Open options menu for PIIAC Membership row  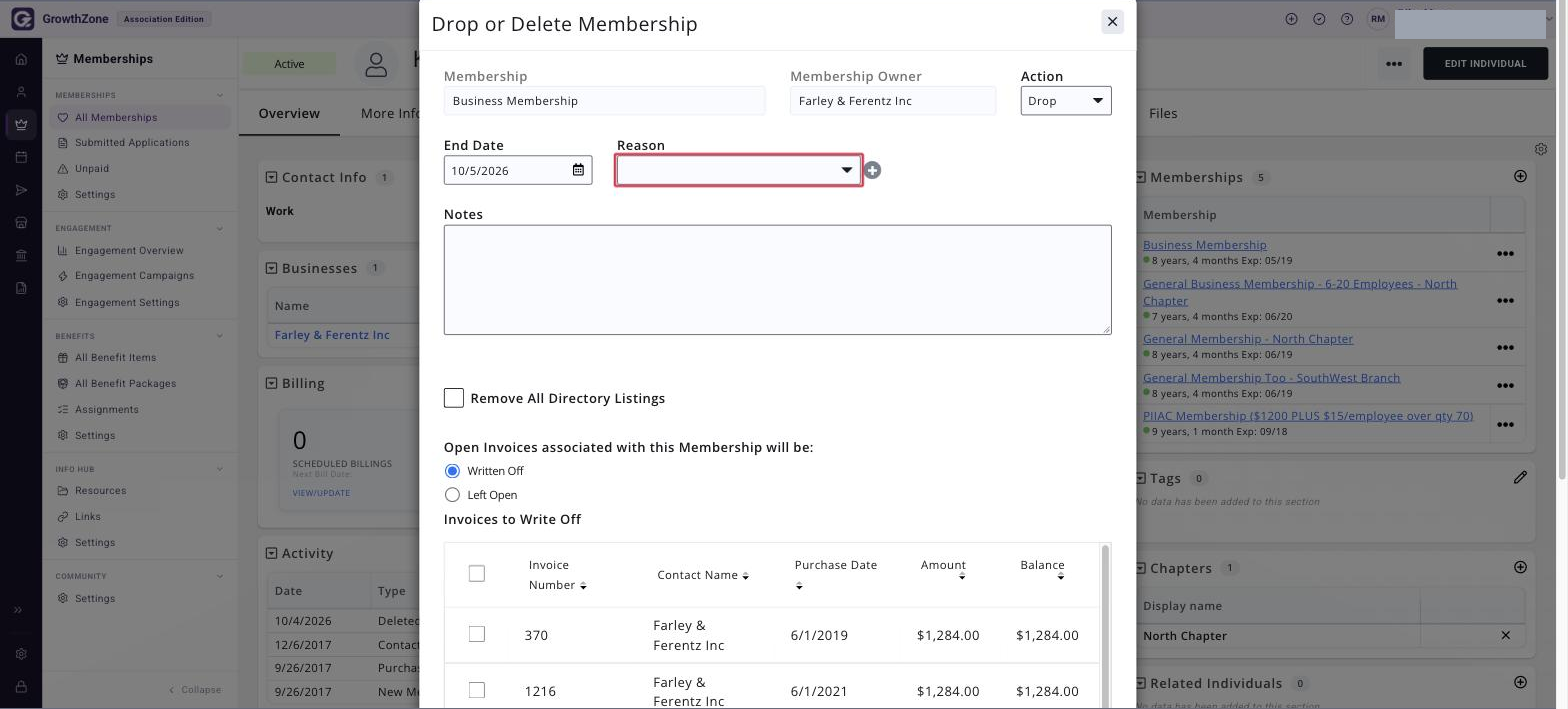pos(1505,425)
